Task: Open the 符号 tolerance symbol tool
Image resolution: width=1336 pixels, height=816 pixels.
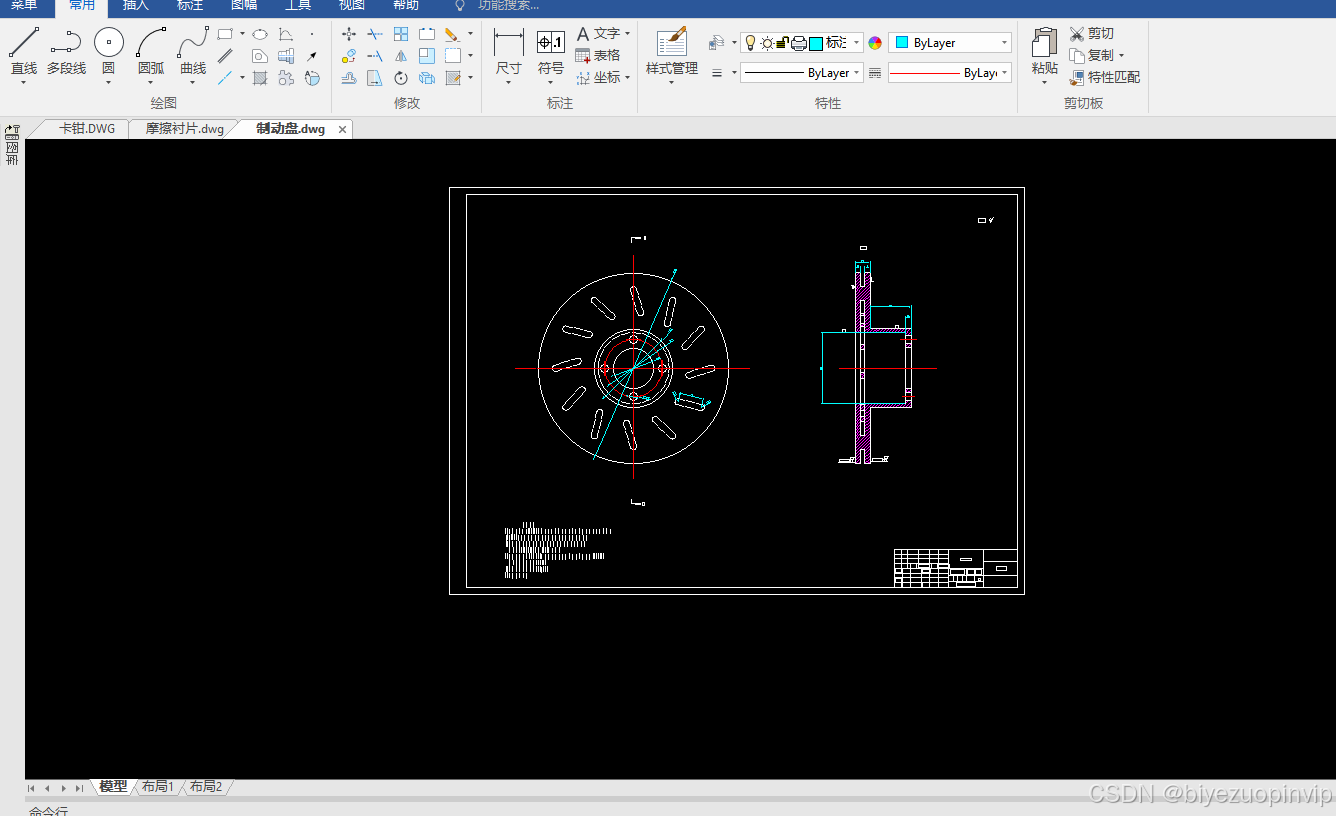Action: 551,50
